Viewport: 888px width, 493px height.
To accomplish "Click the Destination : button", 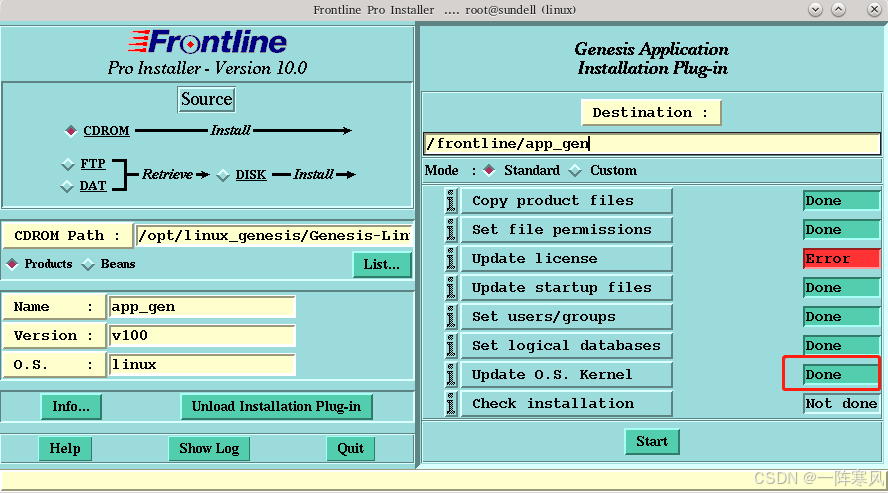I will coord(651,113).
